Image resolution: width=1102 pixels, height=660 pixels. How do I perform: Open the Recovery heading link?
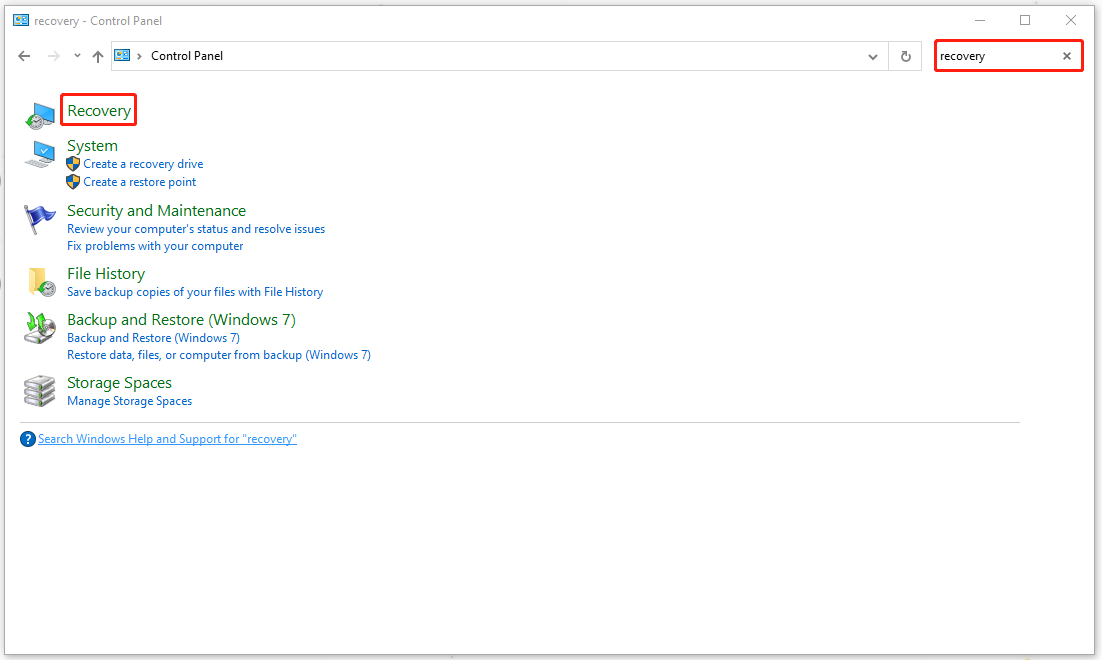(99, 111)
